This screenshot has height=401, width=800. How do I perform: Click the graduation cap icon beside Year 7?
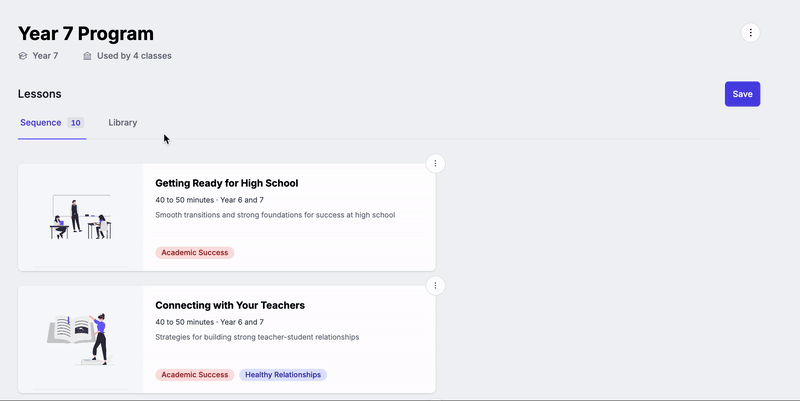(22, 56)
